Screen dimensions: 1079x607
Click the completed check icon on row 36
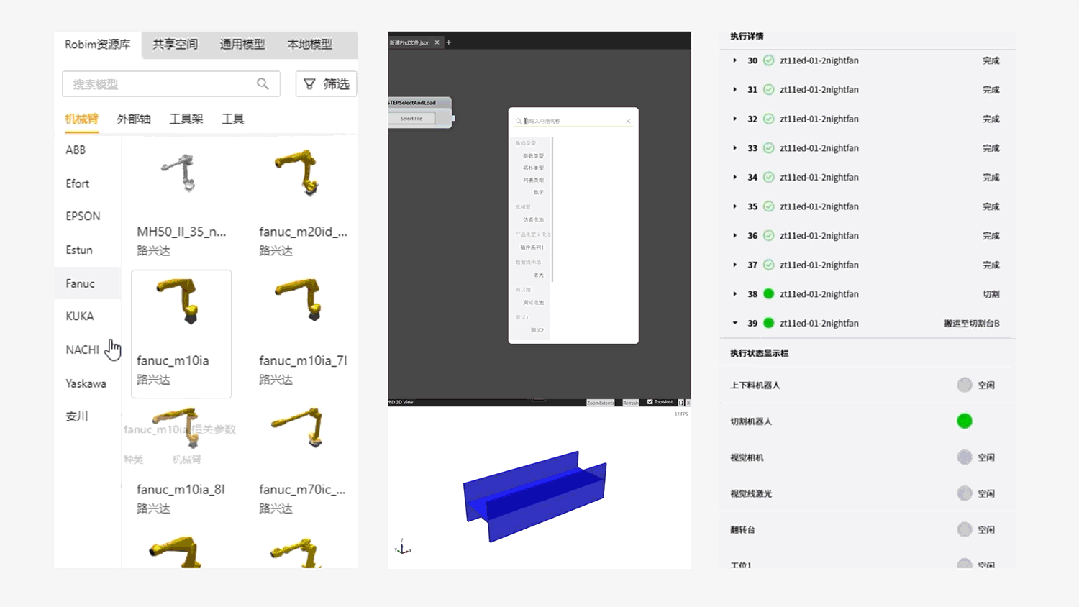(x=769, y=235)
